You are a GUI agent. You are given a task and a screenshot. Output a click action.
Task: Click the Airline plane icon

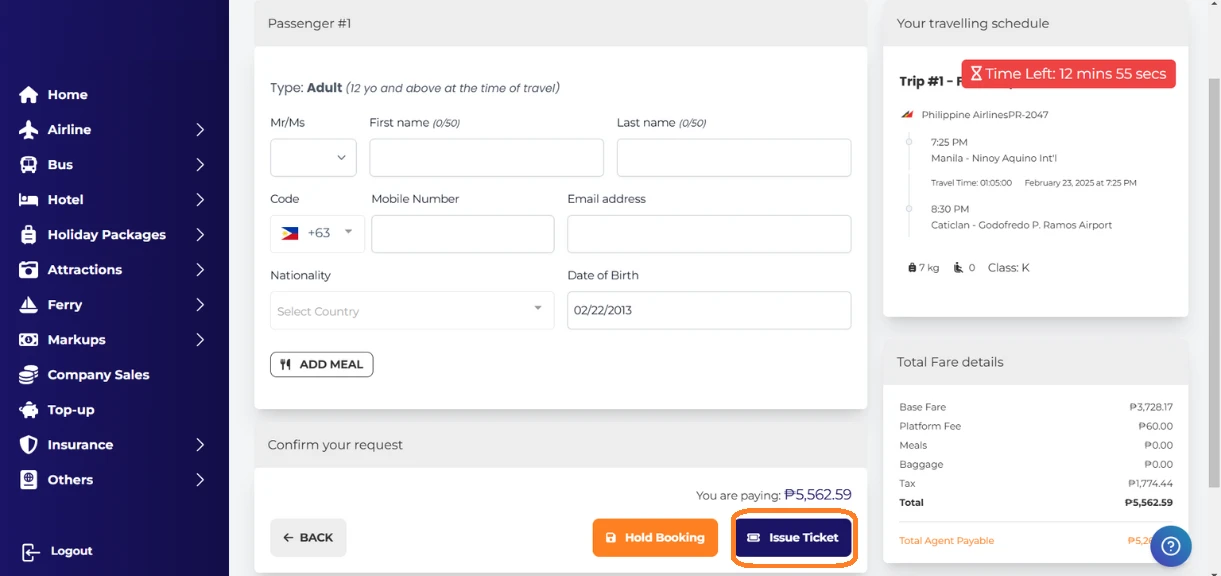pyautogui.click(x=29, y=130)
